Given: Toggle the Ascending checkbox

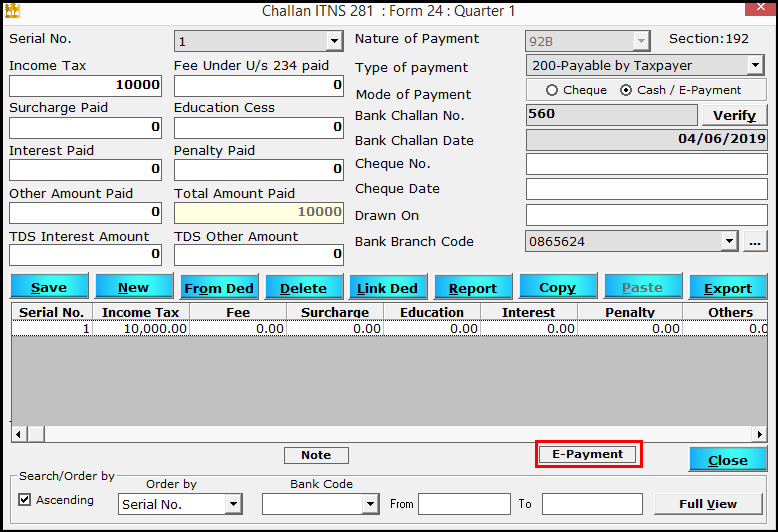Looking at the screenshot, I should pyautogui.click(x=25, y=500).
